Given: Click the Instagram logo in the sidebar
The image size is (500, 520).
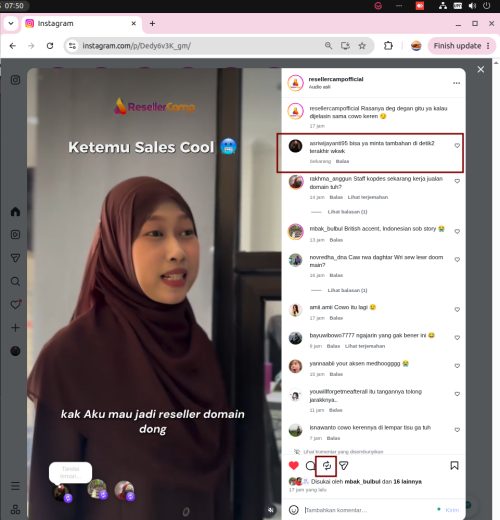Looking at the screenshot, I should [x=15, y=80].
